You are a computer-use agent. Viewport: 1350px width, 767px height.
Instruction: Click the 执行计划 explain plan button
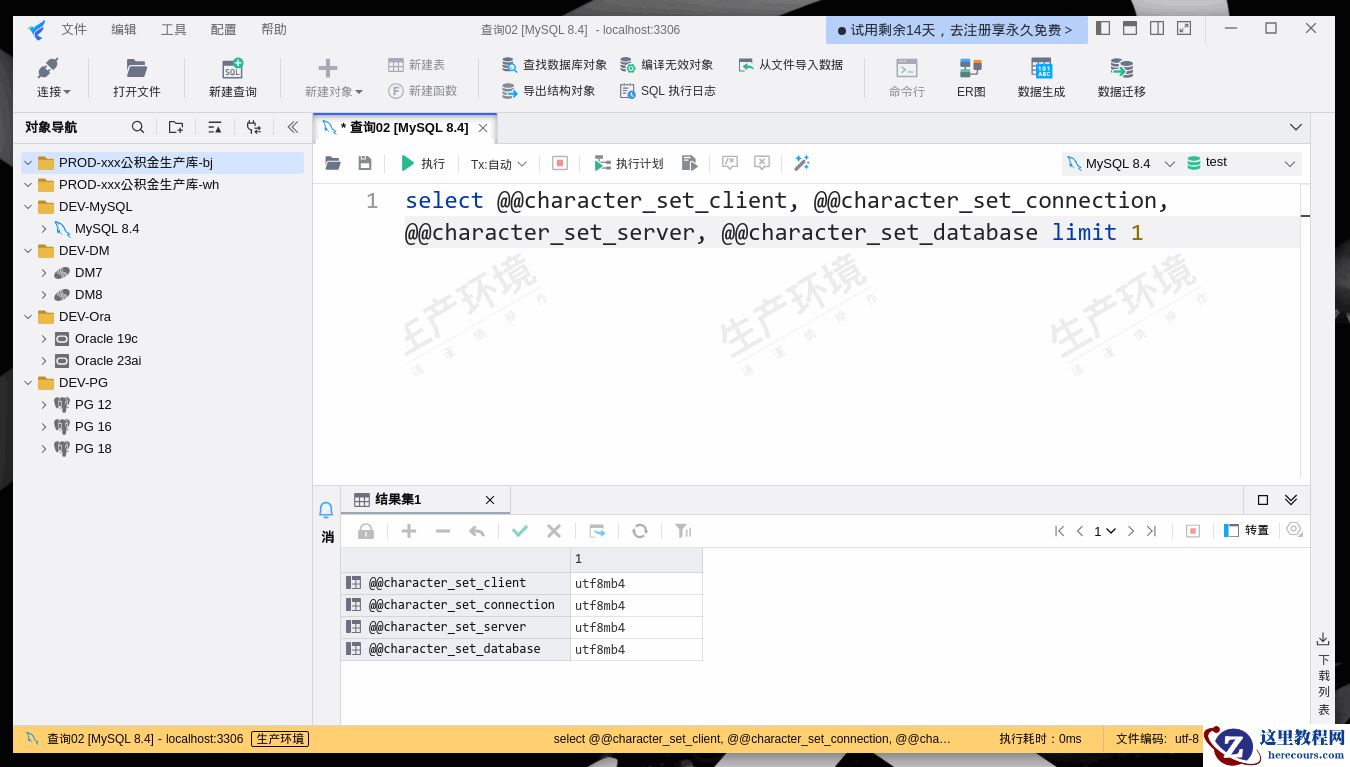(628, 164)
